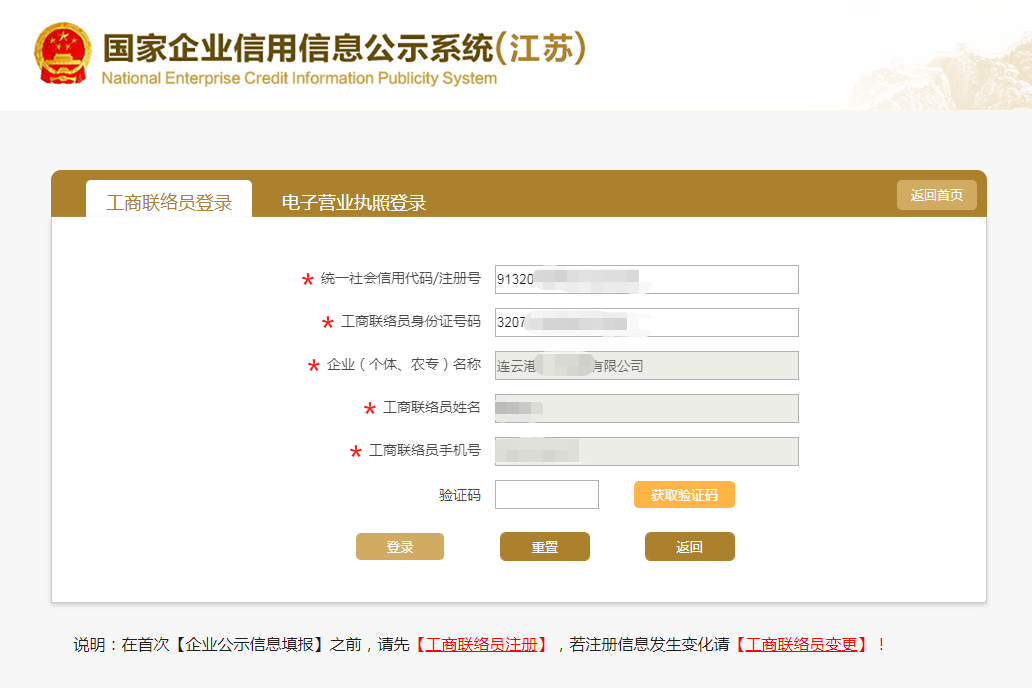Screen dimensions: 1032x688
Task: Click the 获取验证码 button
Action: point(684,494)
